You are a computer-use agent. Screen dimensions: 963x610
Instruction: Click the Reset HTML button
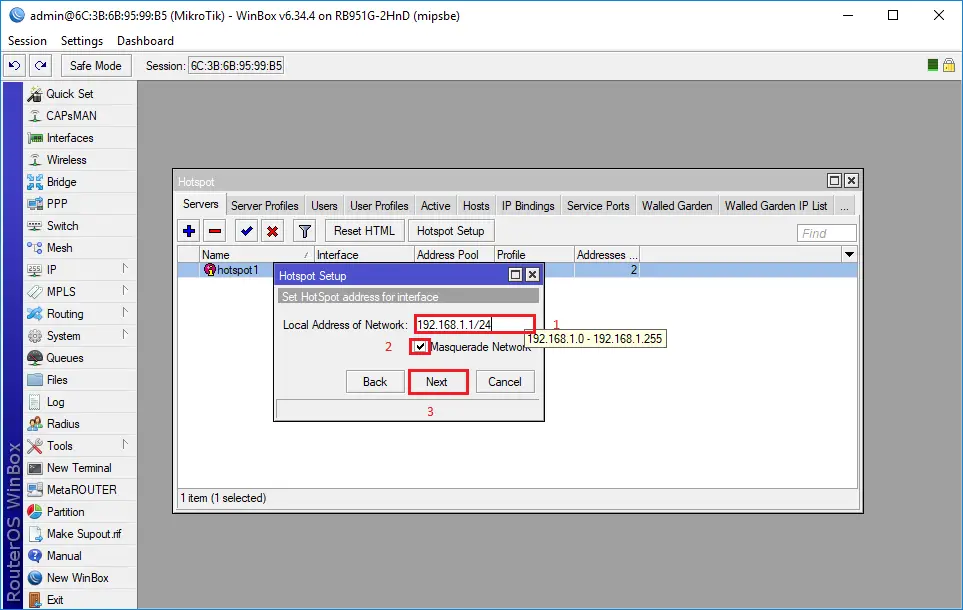coord(364,231)
